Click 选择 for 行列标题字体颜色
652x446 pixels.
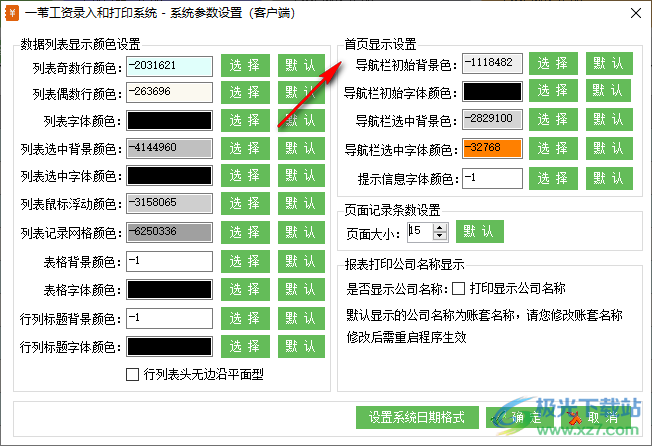coord(245,346)
